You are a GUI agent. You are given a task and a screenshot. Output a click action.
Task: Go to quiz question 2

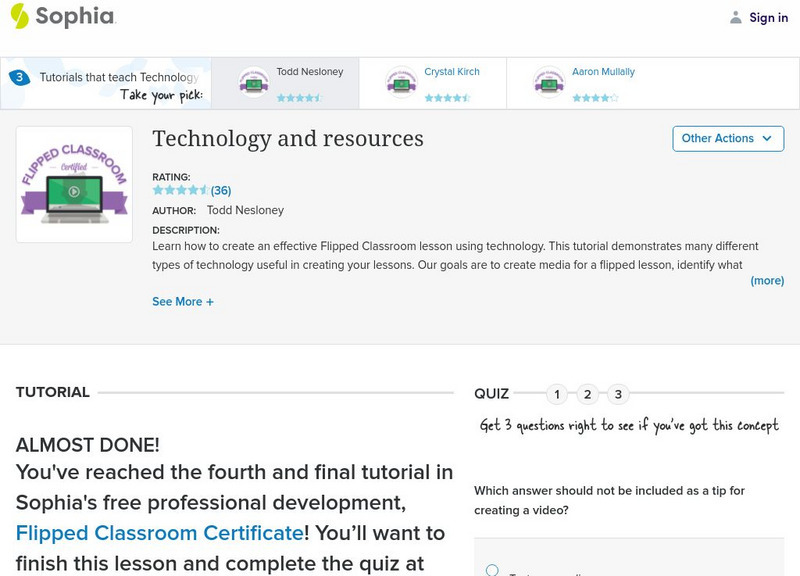tap(587, 394)
